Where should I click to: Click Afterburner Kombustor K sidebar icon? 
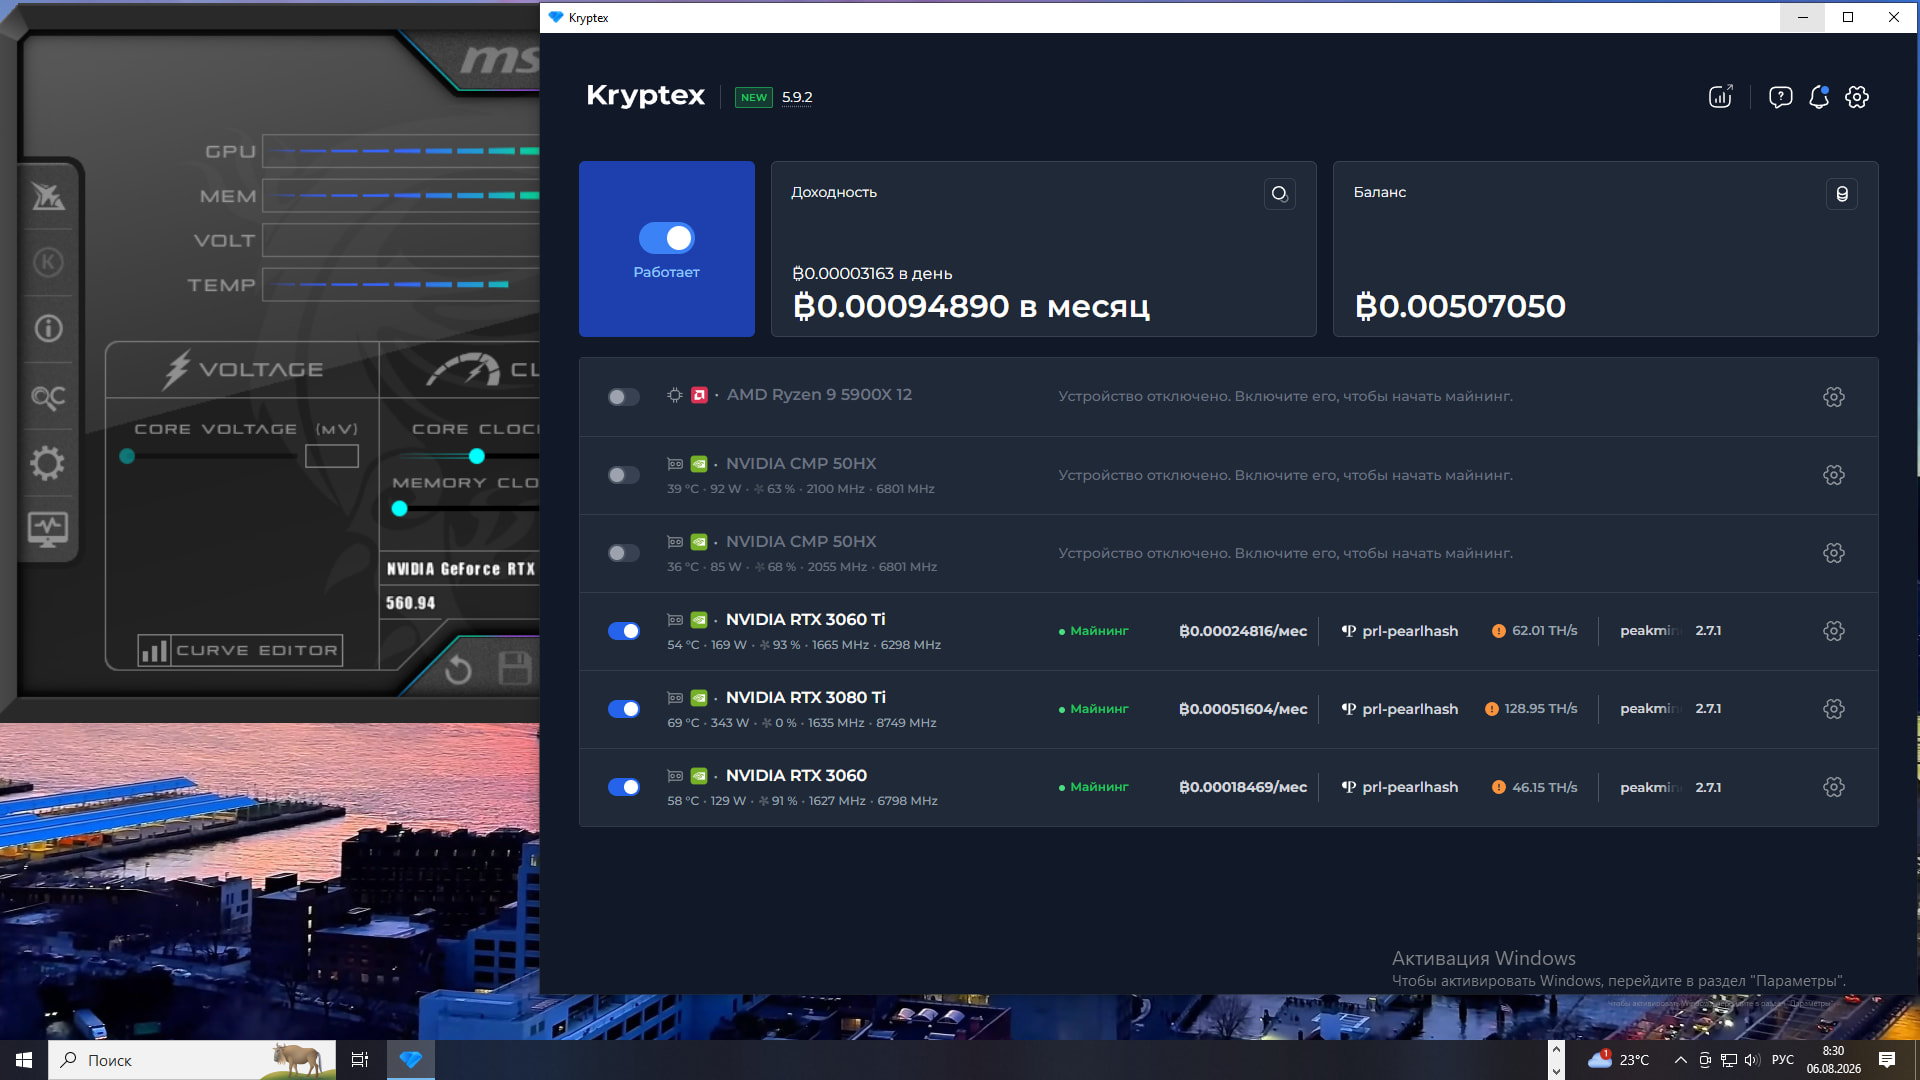[x=48, y=262]
